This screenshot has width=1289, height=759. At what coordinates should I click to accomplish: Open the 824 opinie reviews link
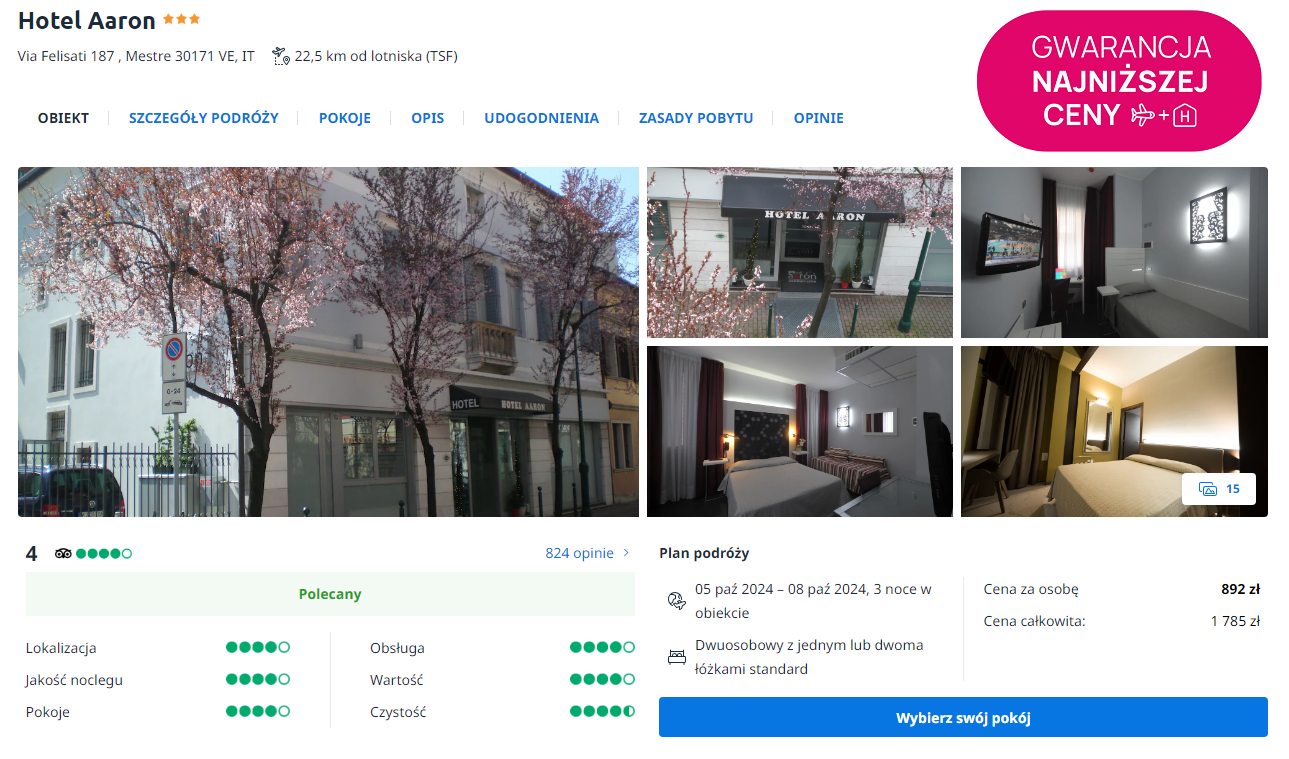pyautogui.click(x=579, y=553)
